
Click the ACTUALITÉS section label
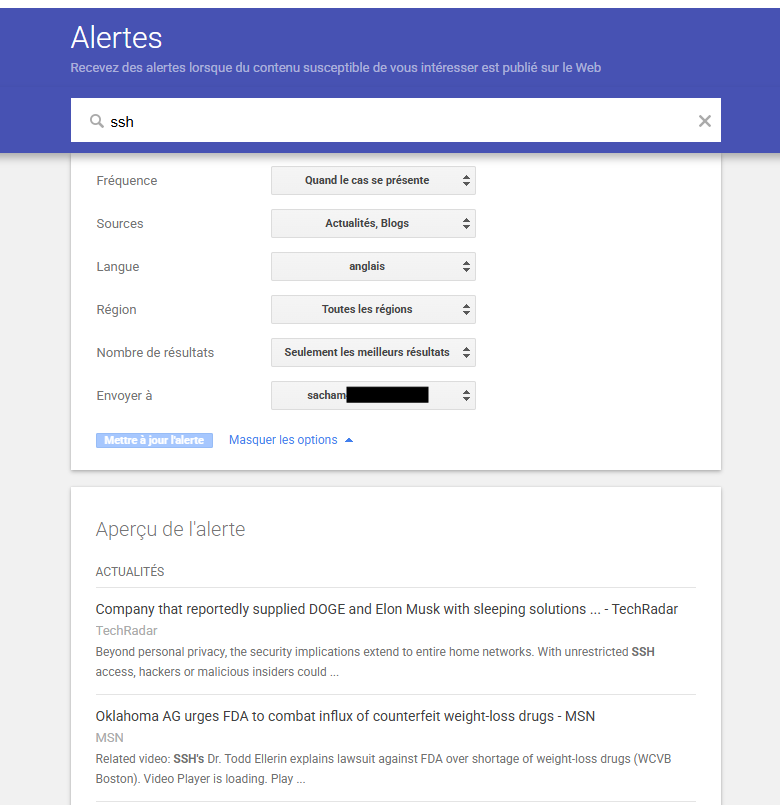(129, 572)
